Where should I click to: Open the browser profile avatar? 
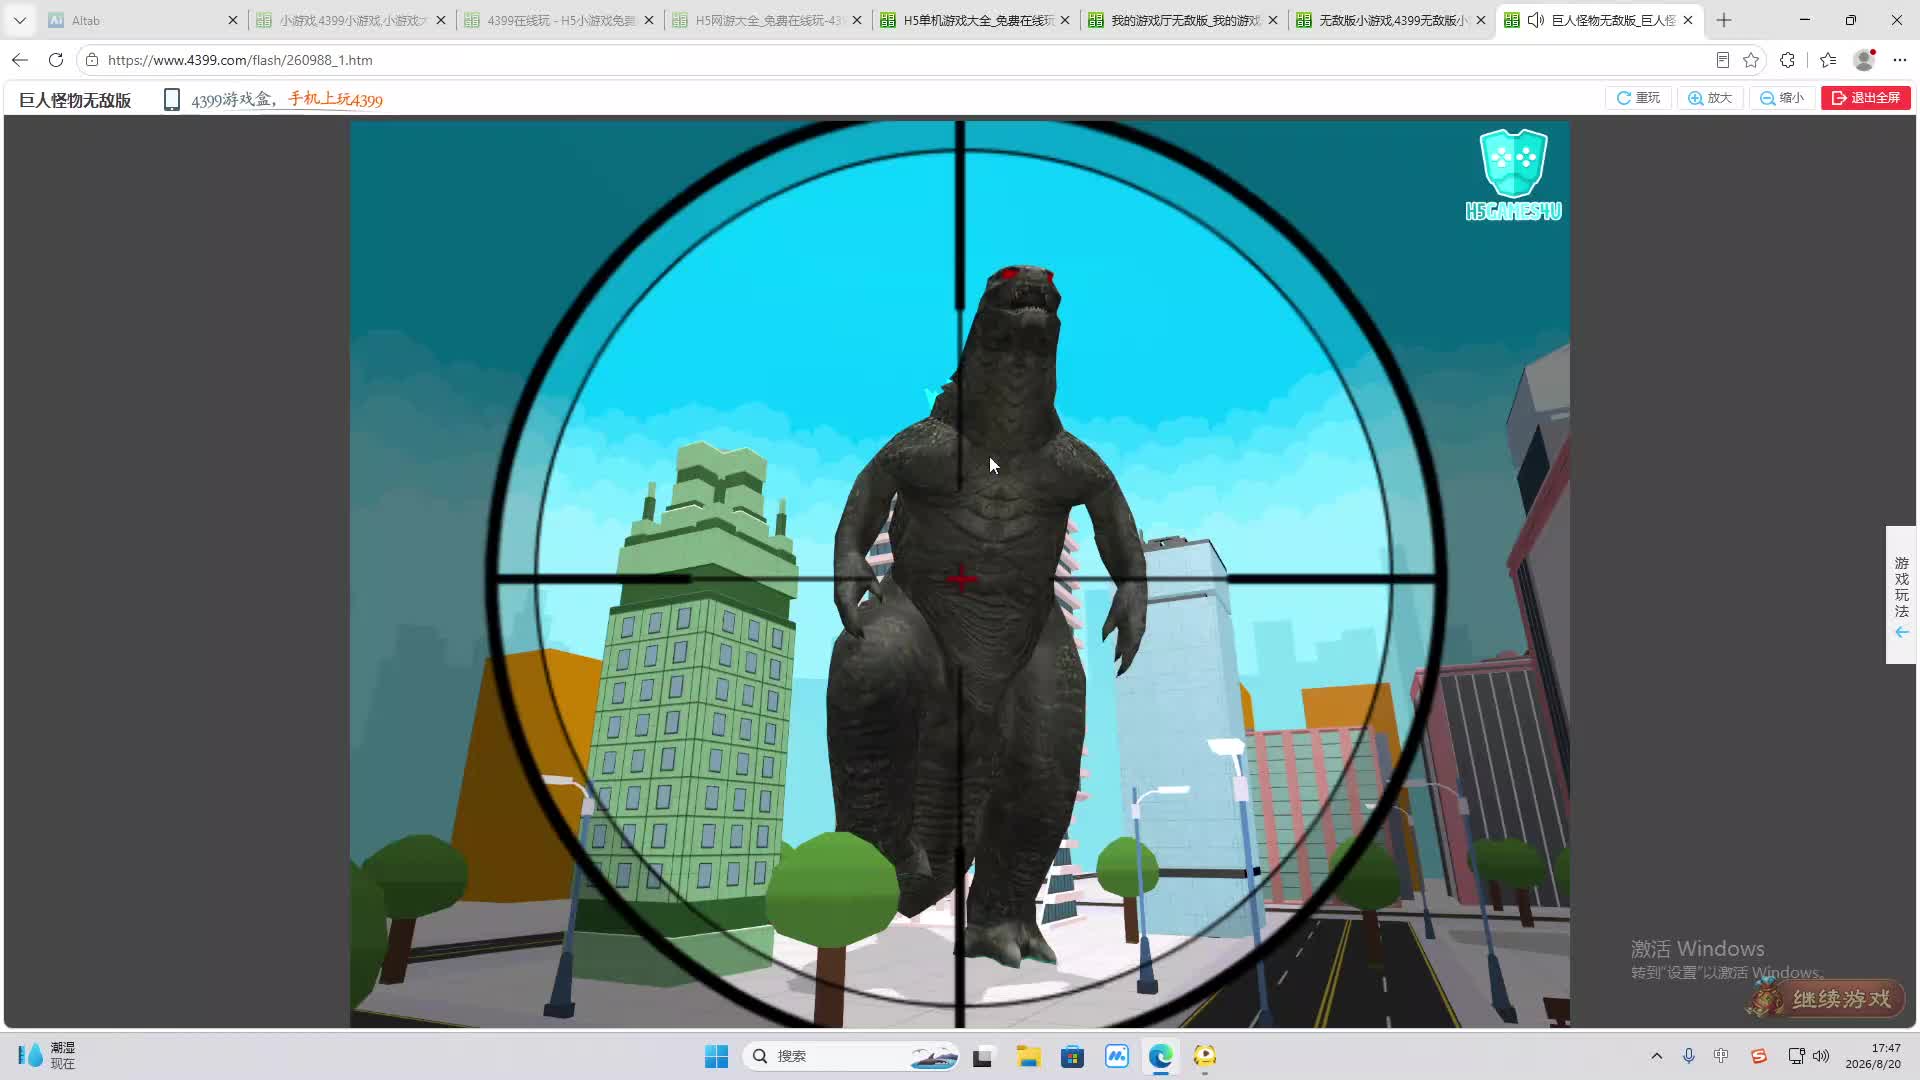pyautogui.click(x=1864, y=60)
